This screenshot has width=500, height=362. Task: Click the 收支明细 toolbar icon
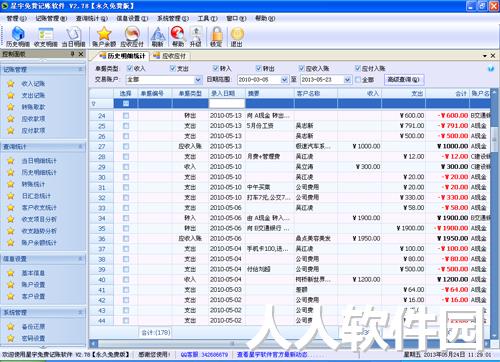pos(46,36)
